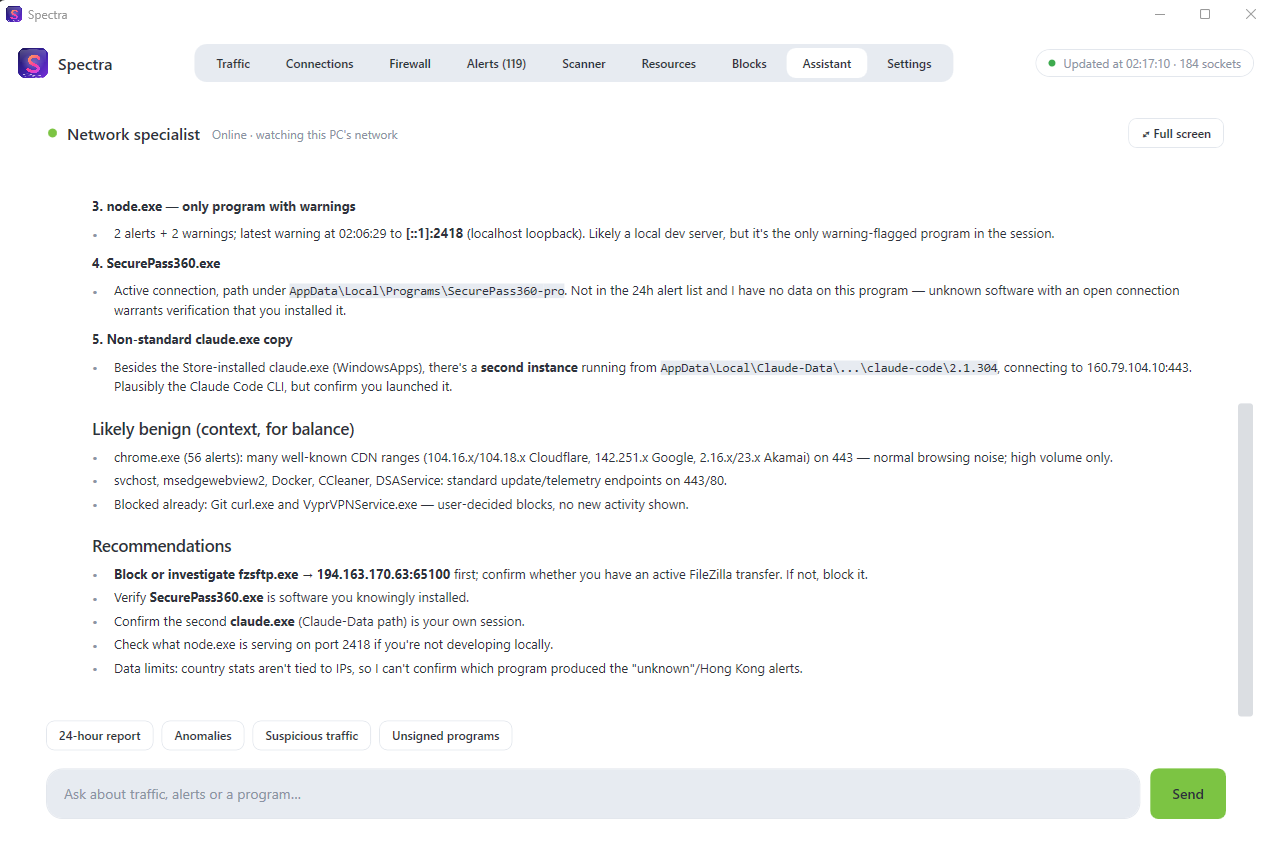Click the 'Block or investigate fzsftp.exe' recommendation

(491, 574)
